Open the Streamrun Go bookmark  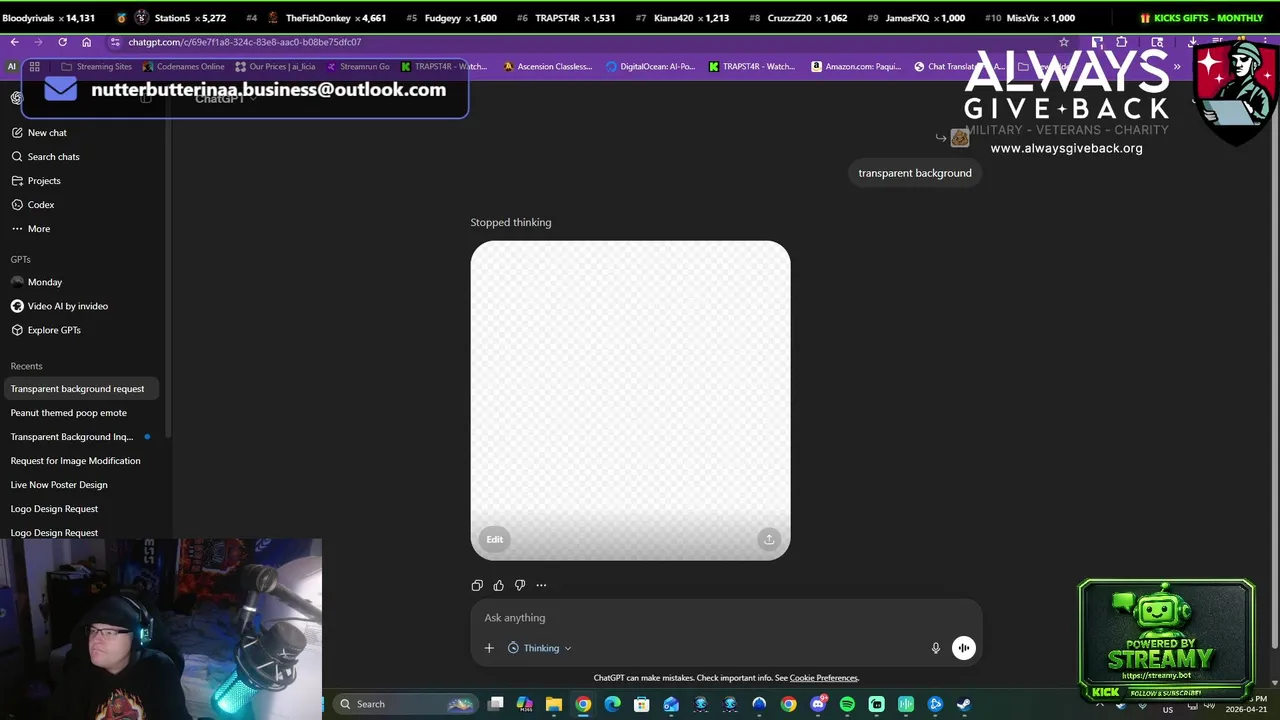[358, 67]
